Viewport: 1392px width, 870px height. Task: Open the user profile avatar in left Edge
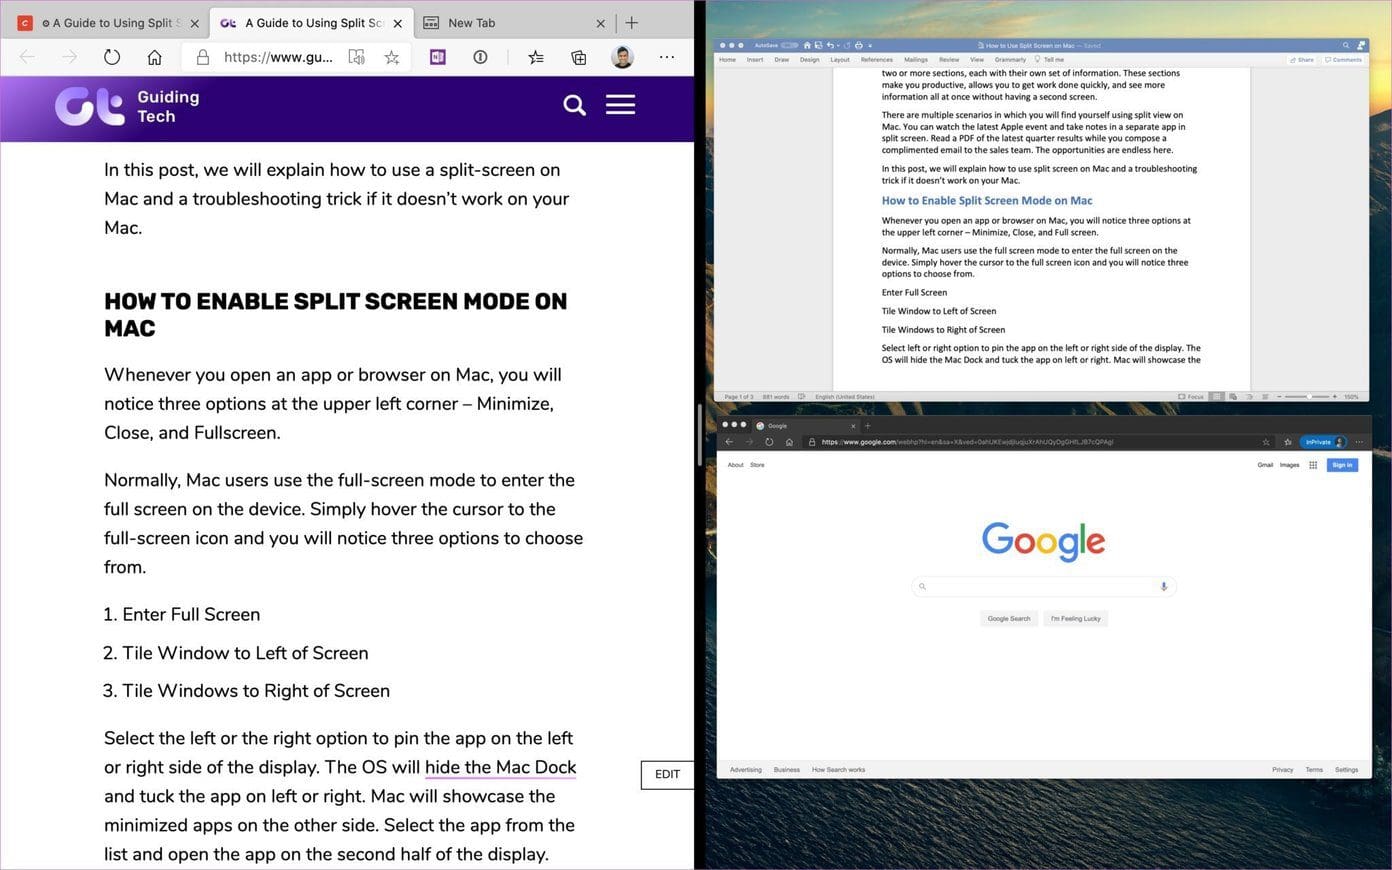pos(622,57)
